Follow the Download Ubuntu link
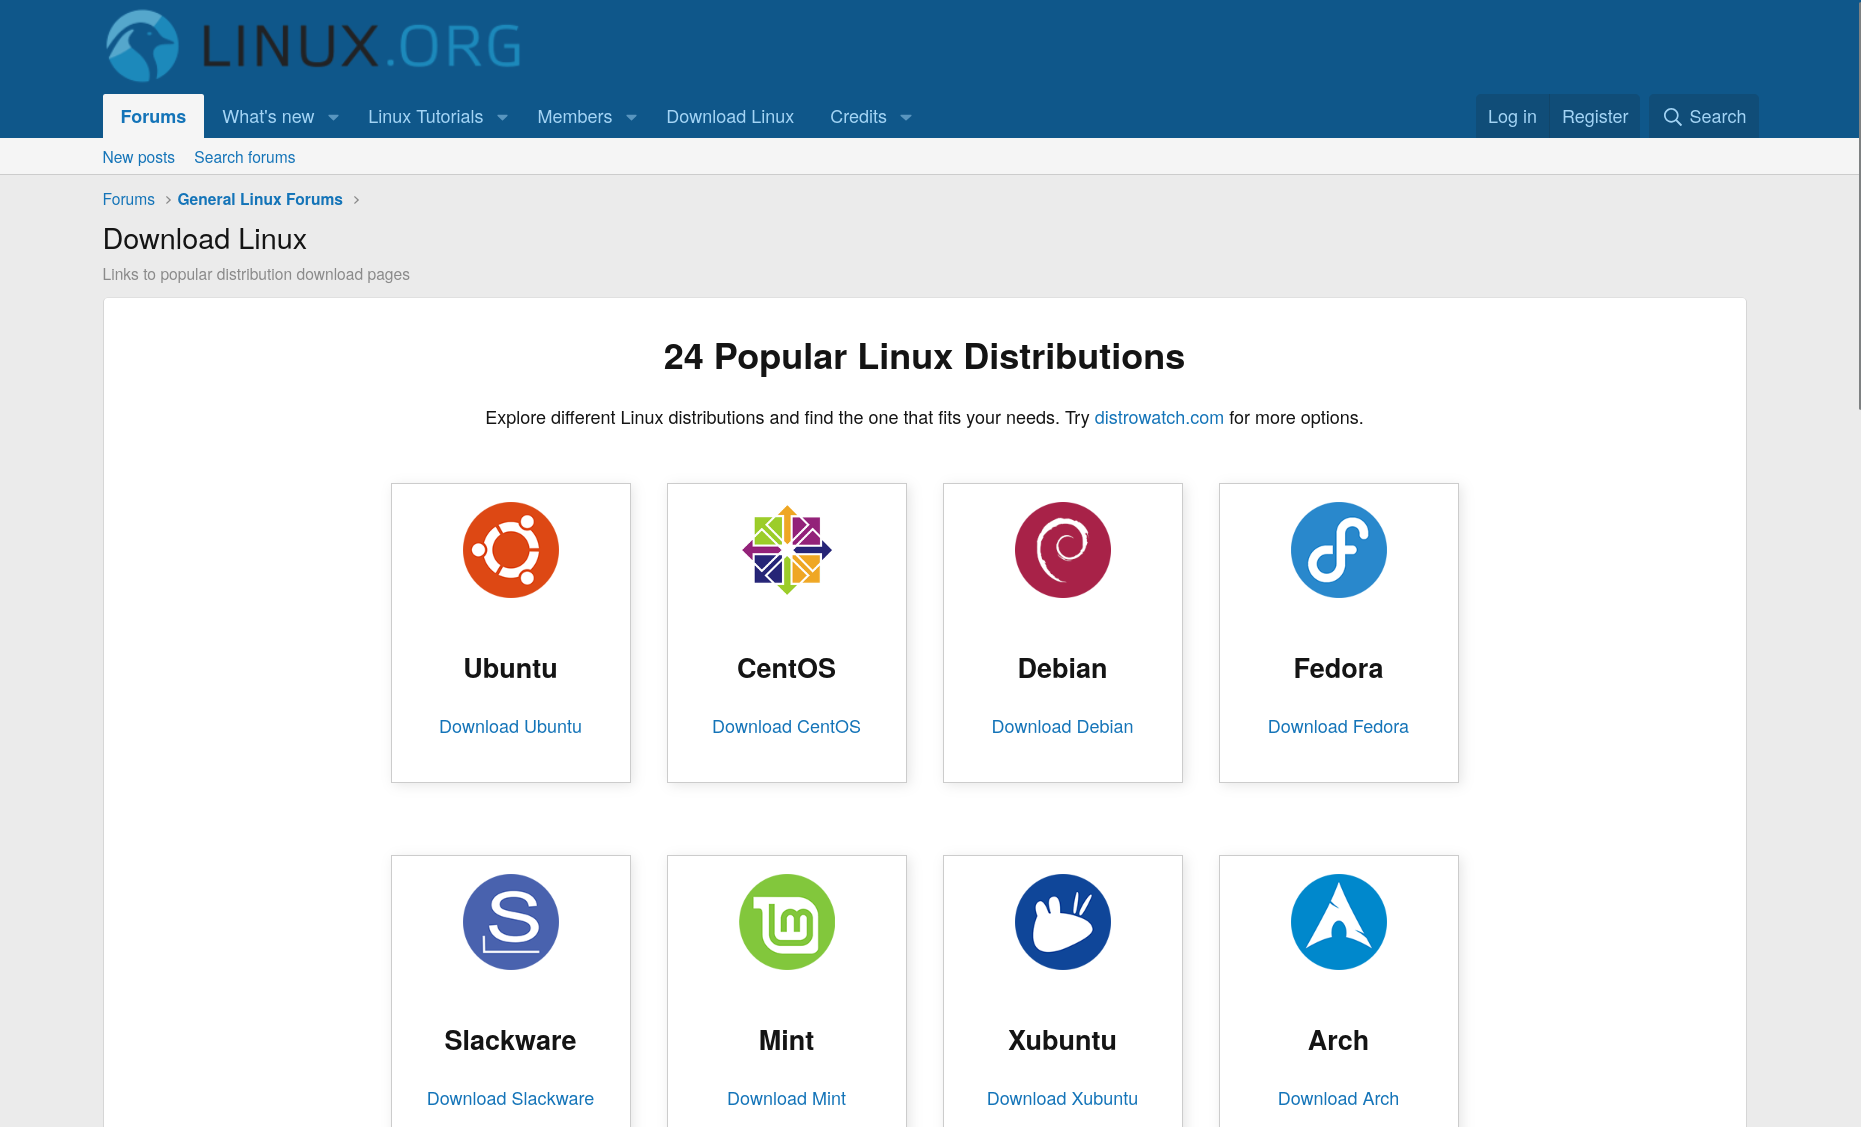 tap(510, 727)
